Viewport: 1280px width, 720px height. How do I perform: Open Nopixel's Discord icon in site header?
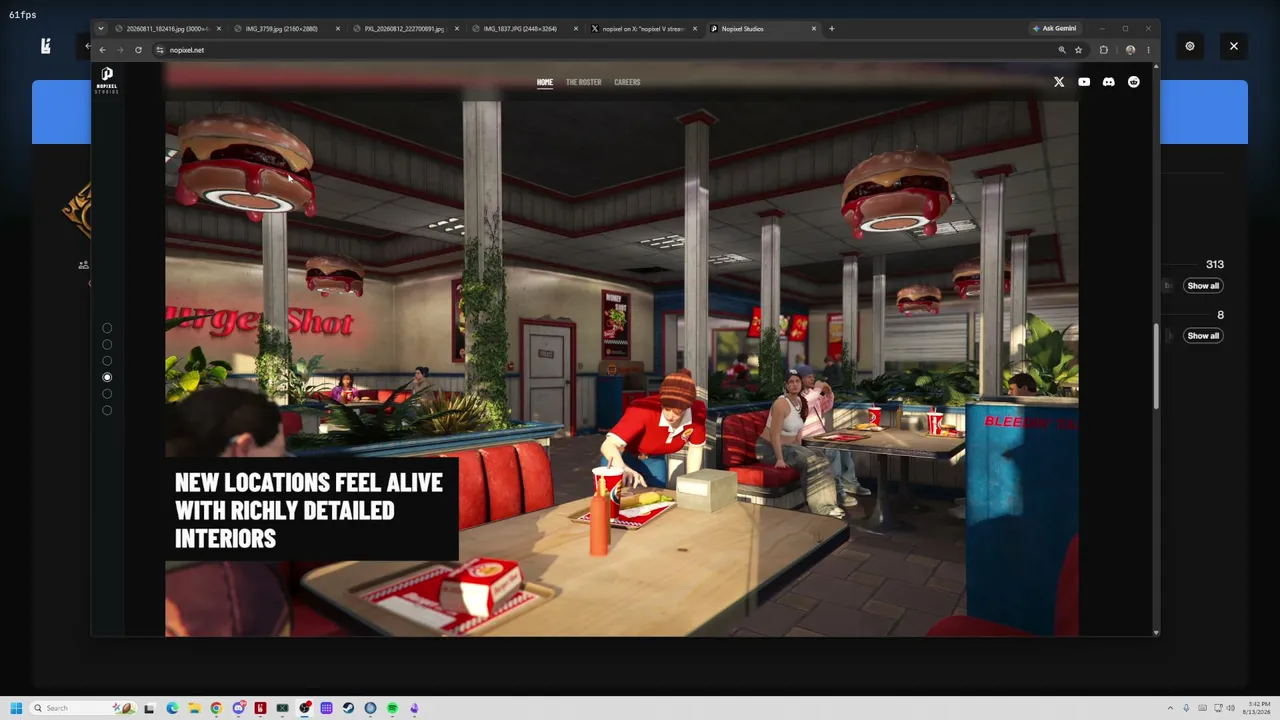(1109, 82)
